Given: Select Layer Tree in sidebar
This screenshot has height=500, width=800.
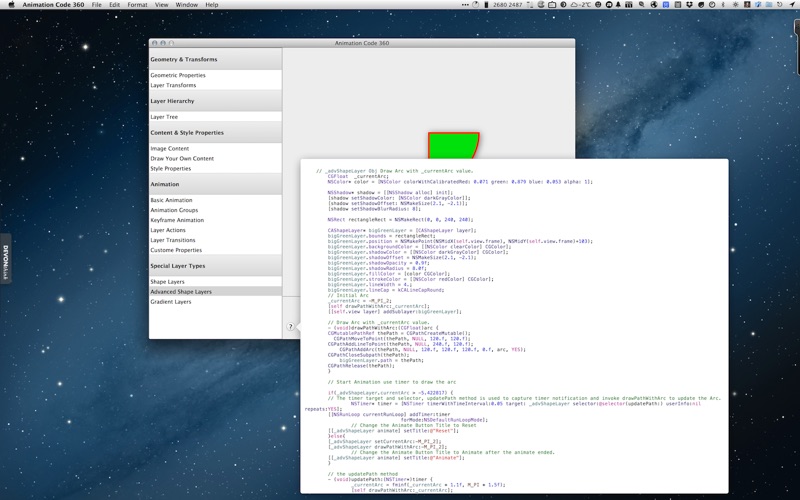Looking at the screenshot, I should [x=215, y=117].
